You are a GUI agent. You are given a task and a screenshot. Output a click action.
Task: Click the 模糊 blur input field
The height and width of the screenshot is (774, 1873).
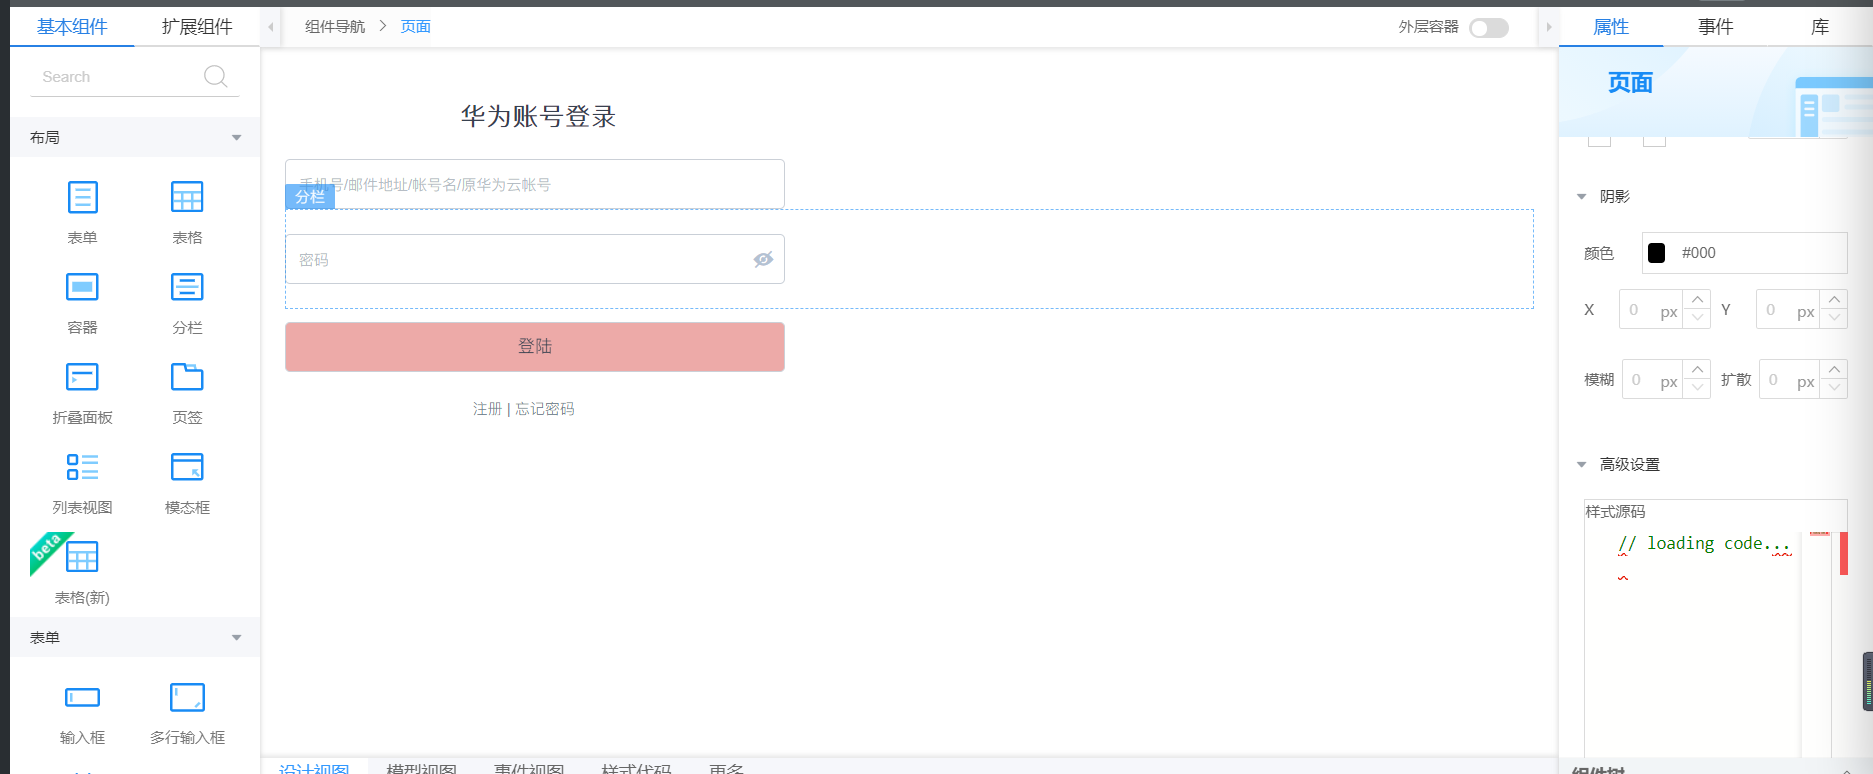(1652, 380)
